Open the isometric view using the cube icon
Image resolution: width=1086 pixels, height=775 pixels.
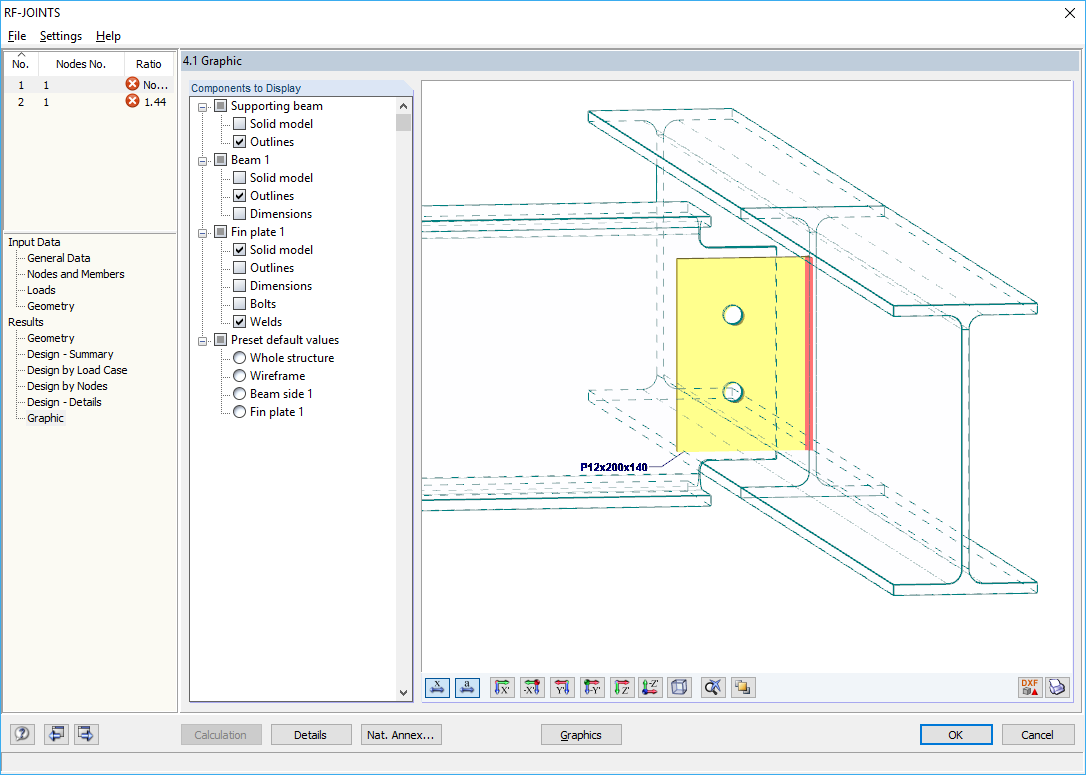click(679, 687)
